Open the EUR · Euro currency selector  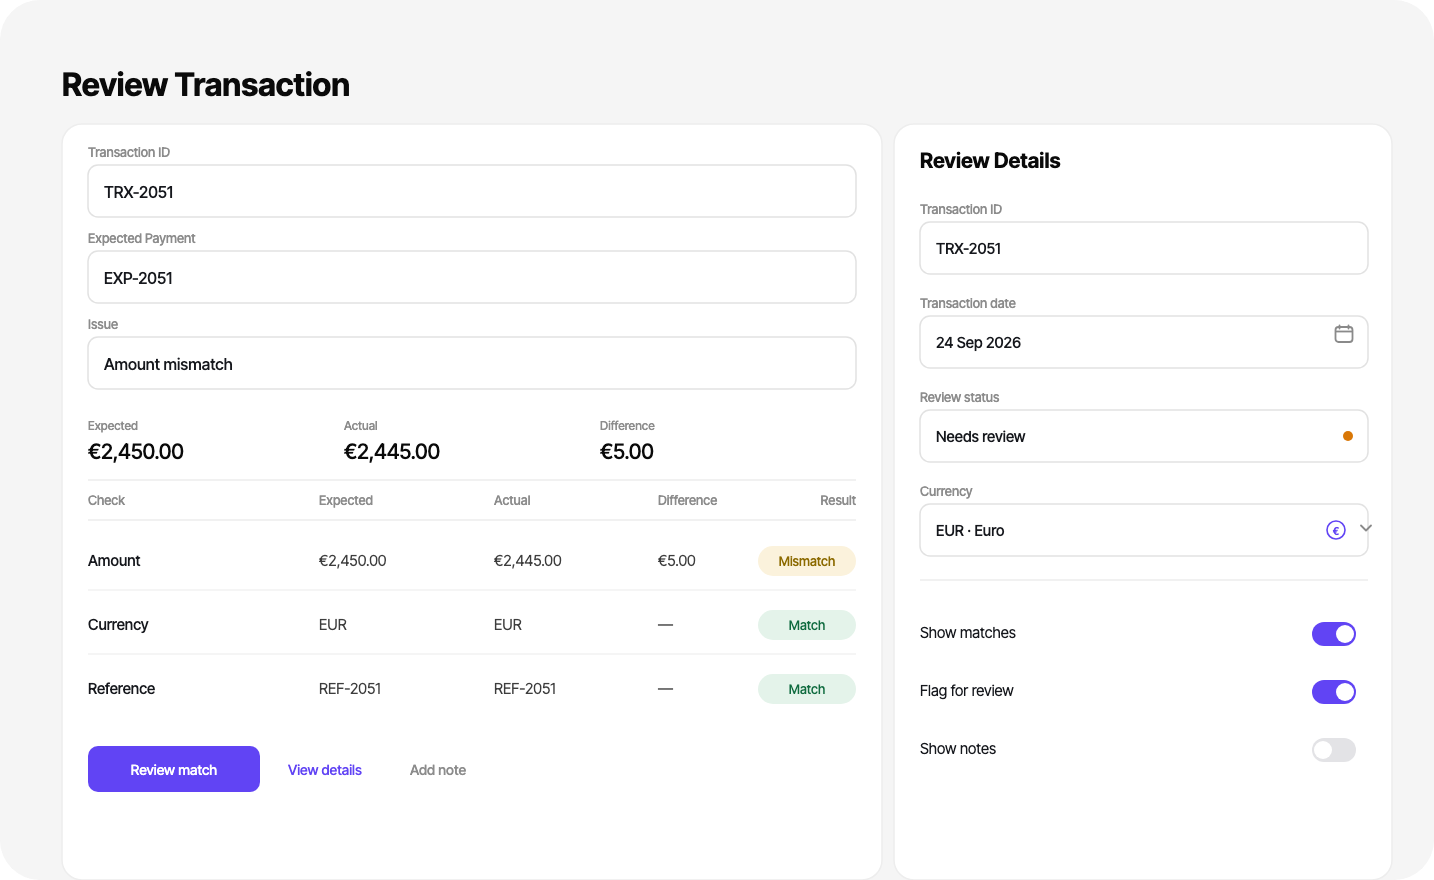point(1144,530)
